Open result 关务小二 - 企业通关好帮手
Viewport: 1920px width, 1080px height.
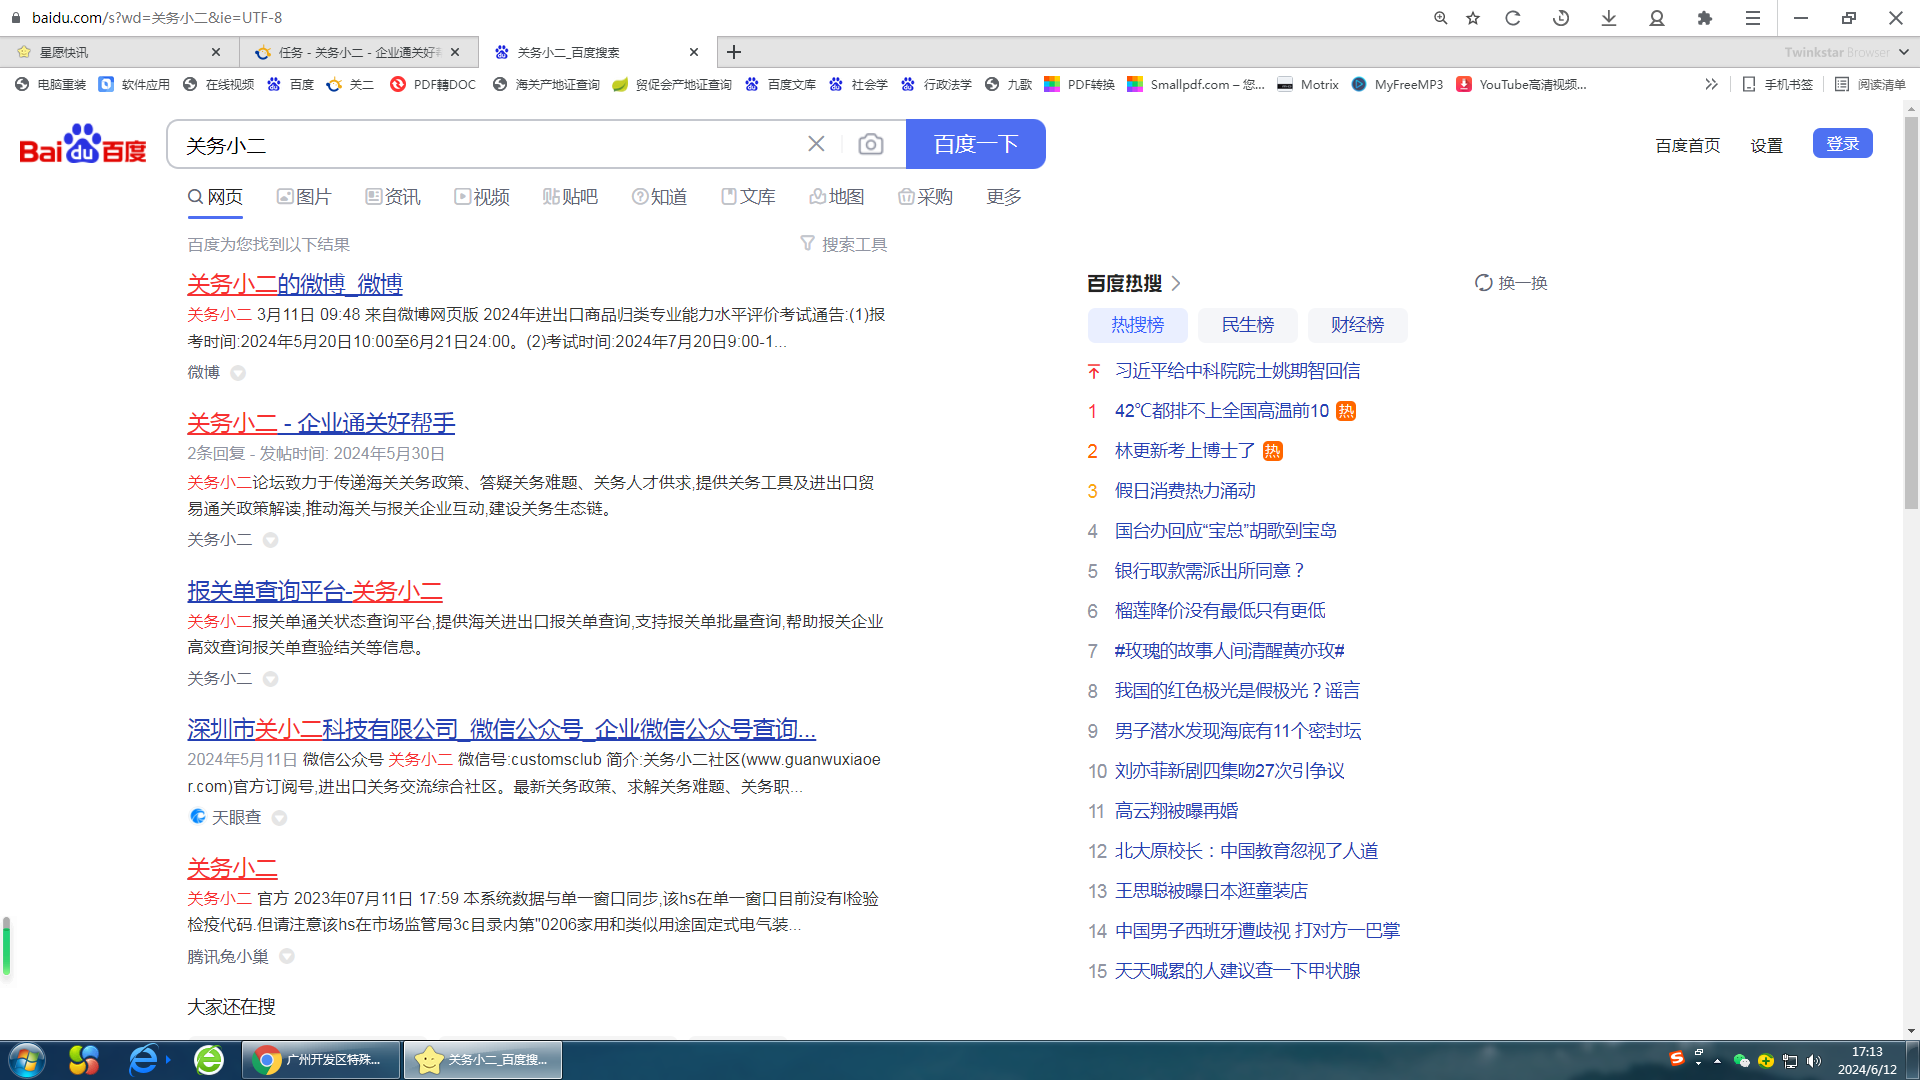coord(321,423)
